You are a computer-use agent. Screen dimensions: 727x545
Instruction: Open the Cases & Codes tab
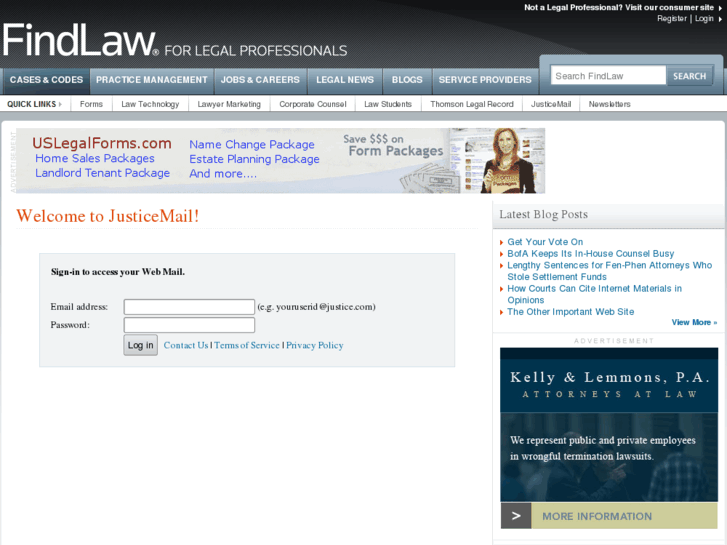click(x=46, y=80)
